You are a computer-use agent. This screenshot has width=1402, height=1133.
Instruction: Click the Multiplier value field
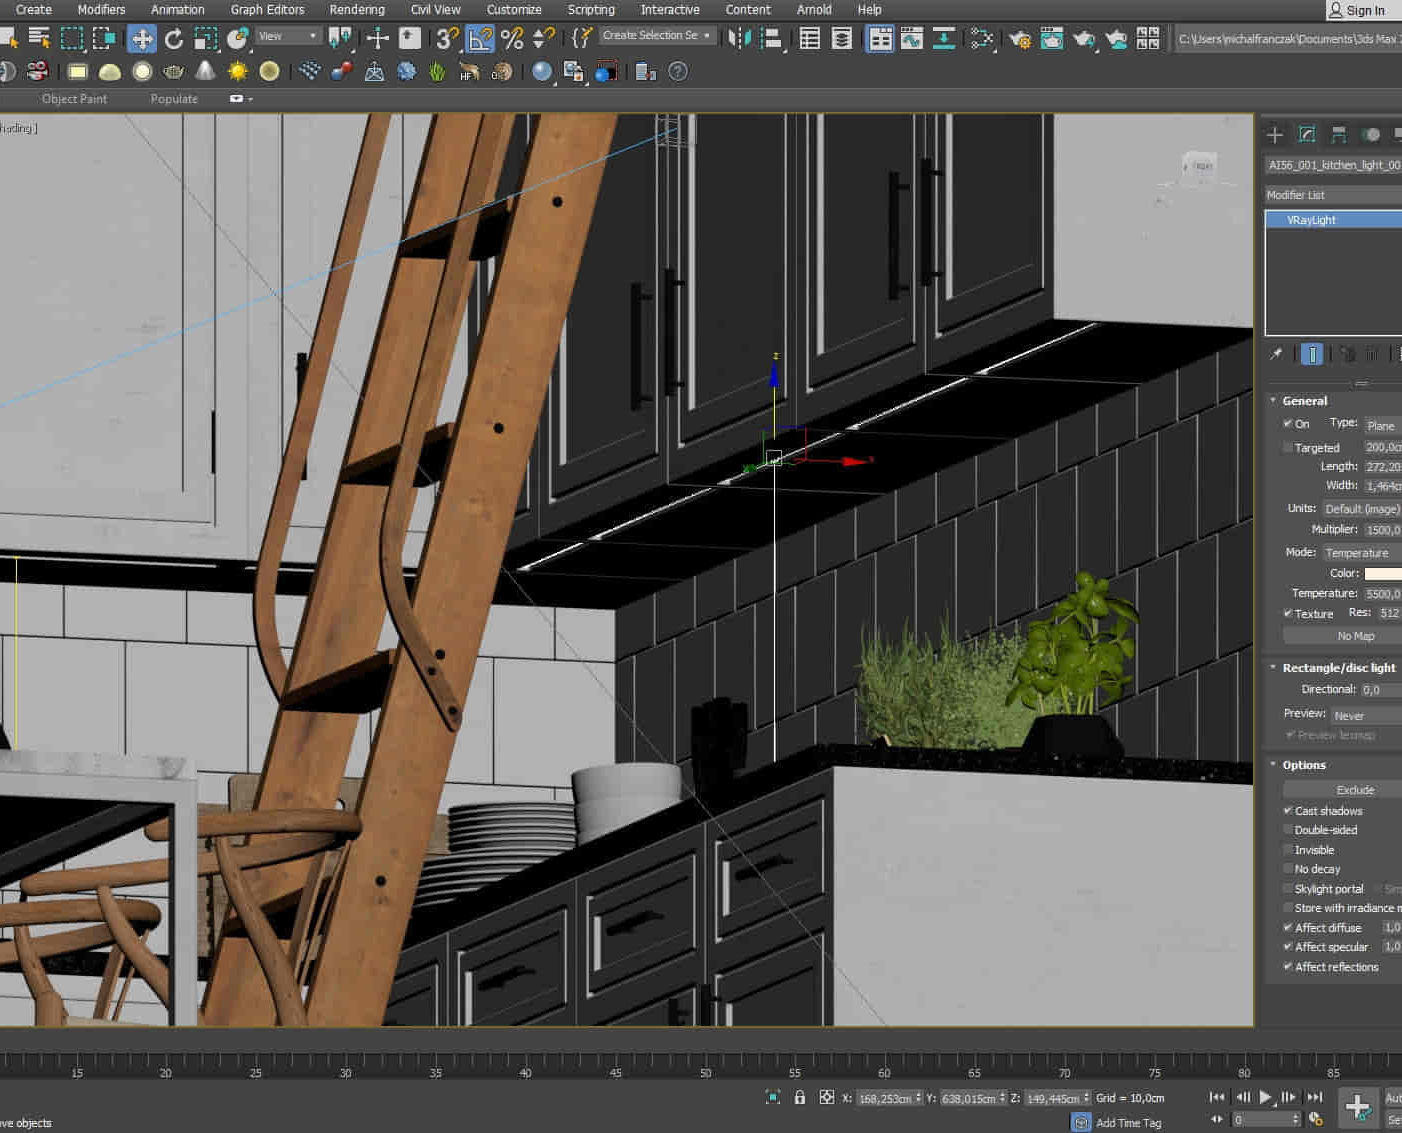point(1383,529)
